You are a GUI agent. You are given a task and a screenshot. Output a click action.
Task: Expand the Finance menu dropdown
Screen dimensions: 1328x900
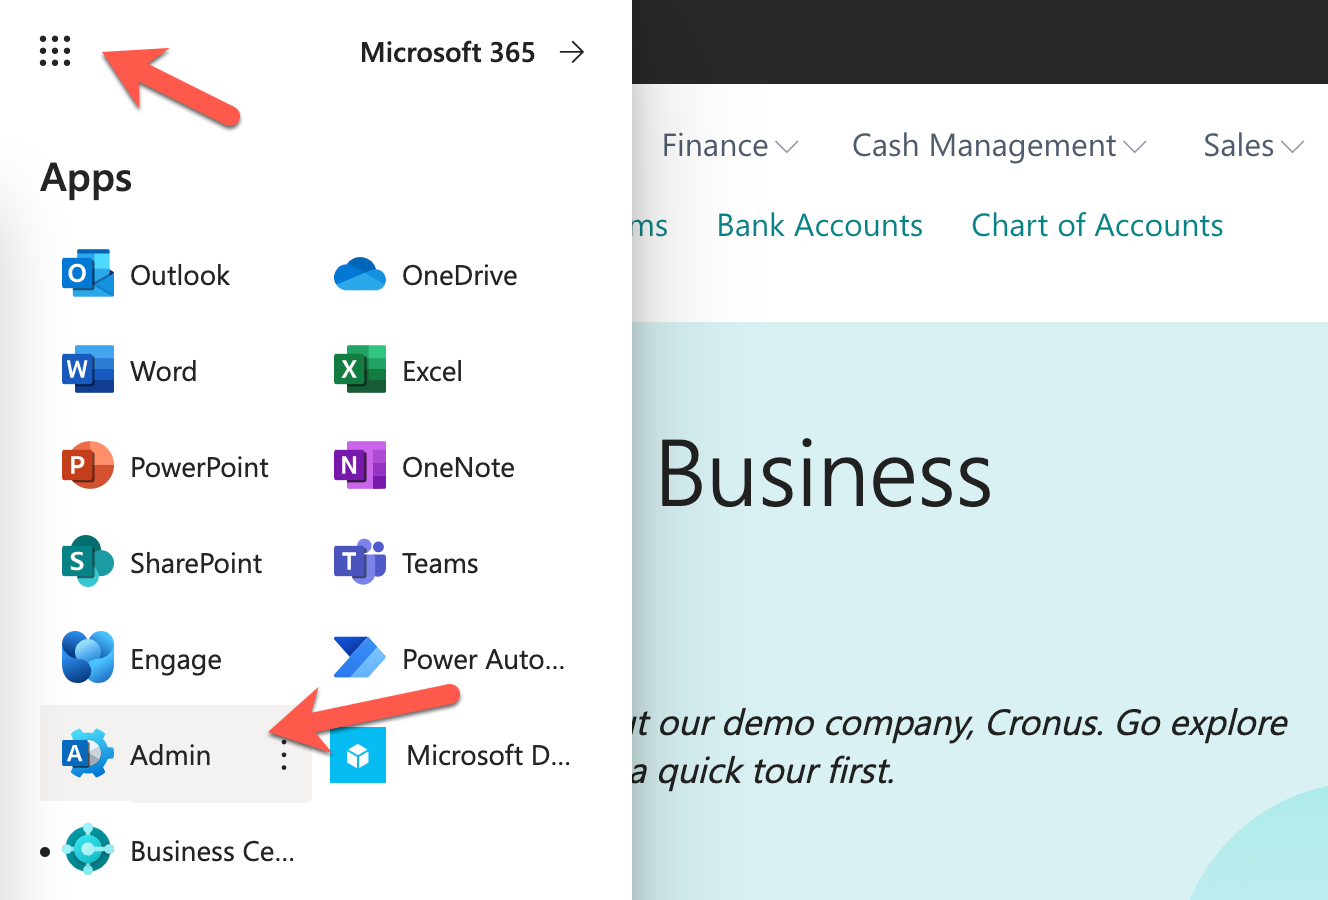pyautogui.click(x=730, y=146)
